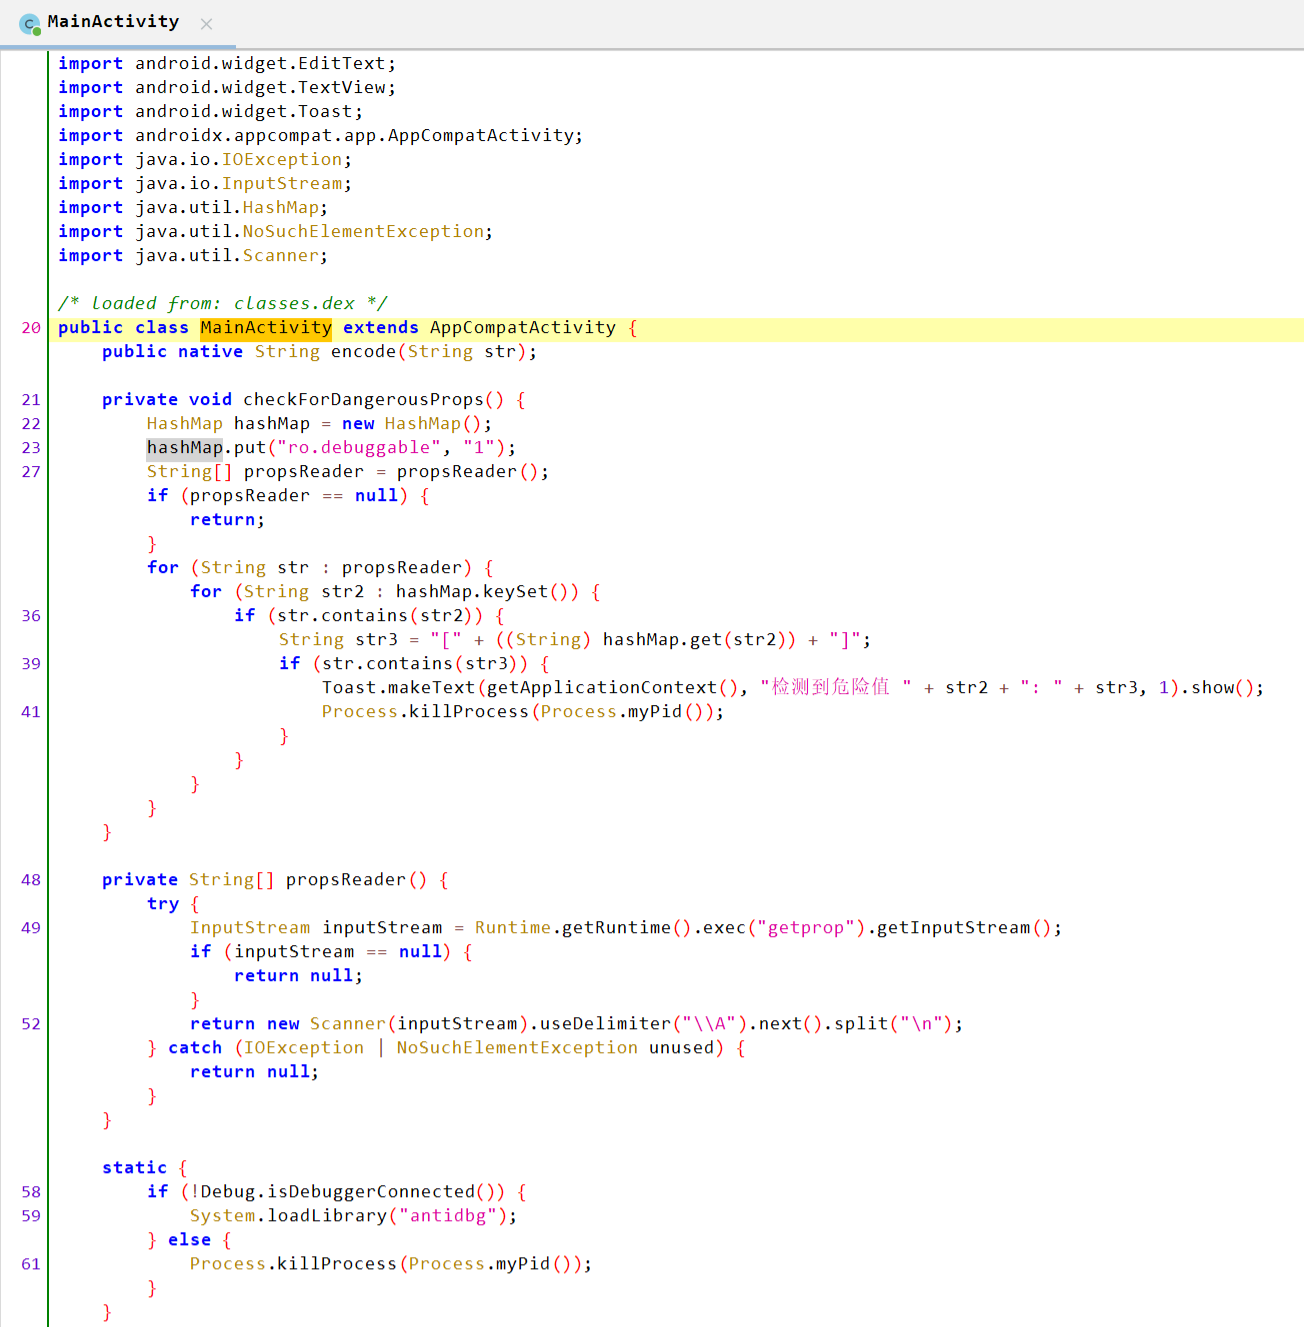Click the highlighted MainActivity class name
The height and width of the screenshot is (1327, 1304).
coord(265,328)
